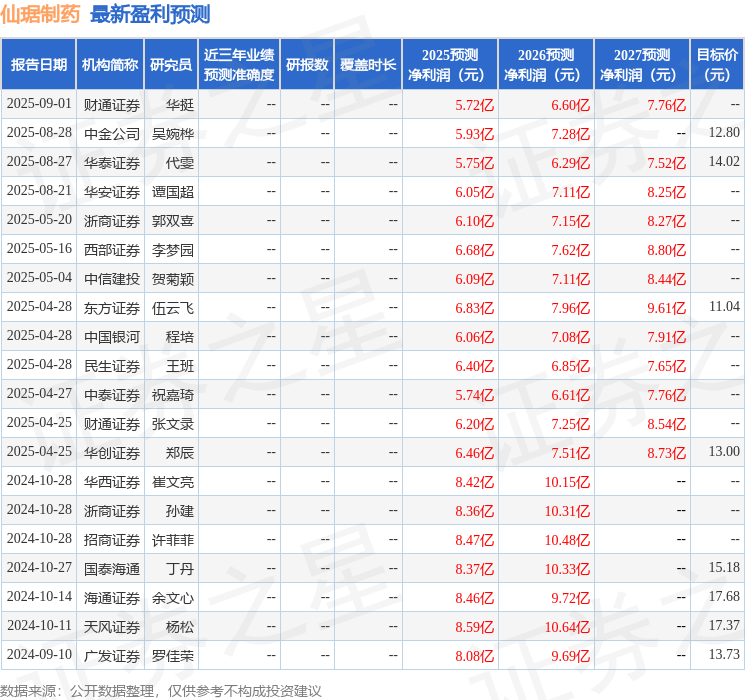
Task: Click the target price 15.18
Action: [724, 567]
